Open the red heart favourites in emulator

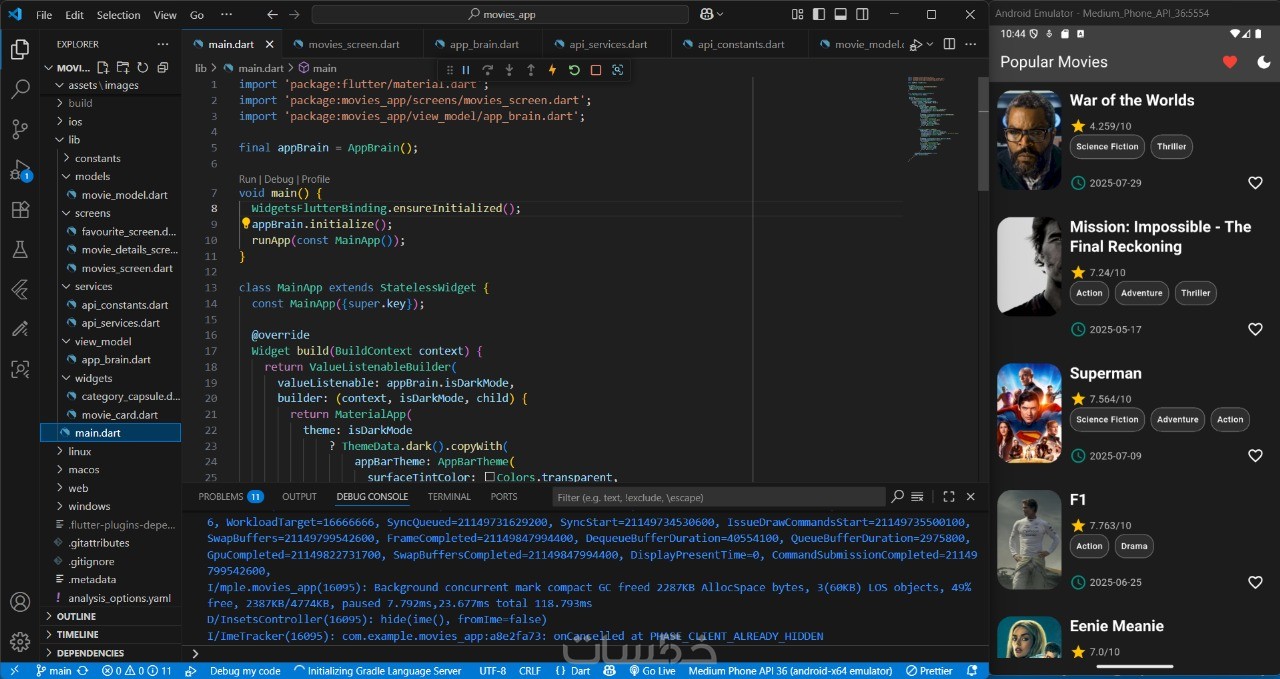(1230, 62)
